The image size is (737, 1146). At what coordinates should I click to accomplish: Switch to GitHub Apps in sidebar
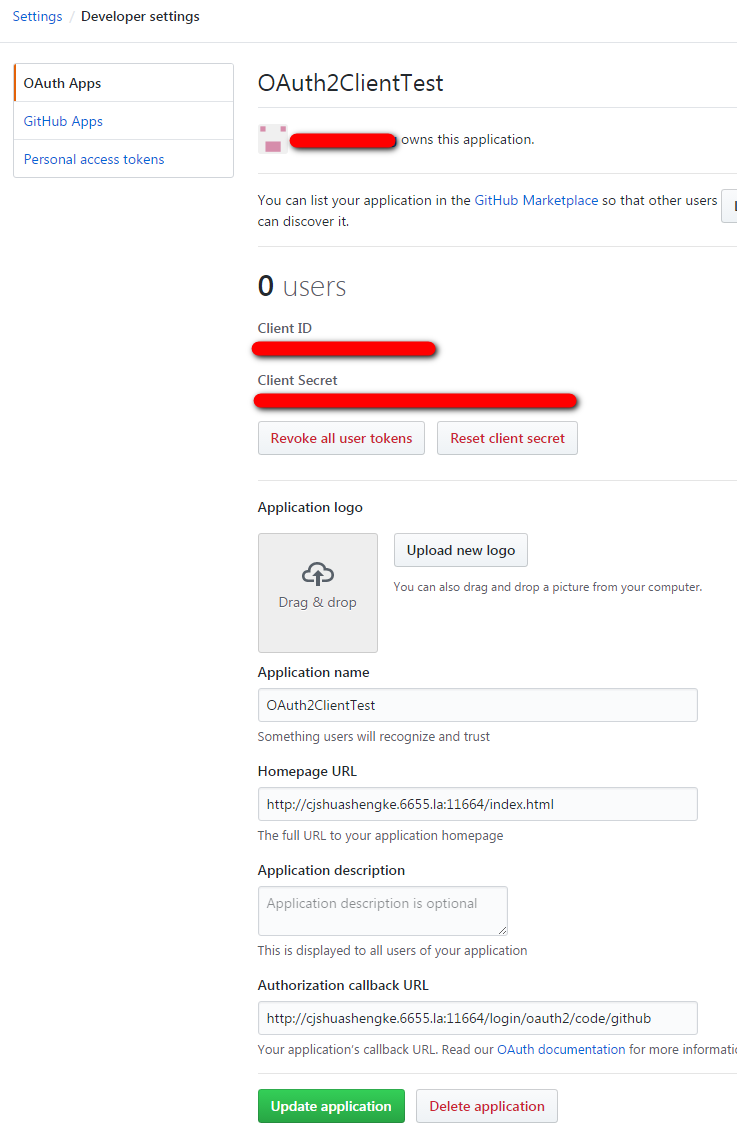point(63,121)
